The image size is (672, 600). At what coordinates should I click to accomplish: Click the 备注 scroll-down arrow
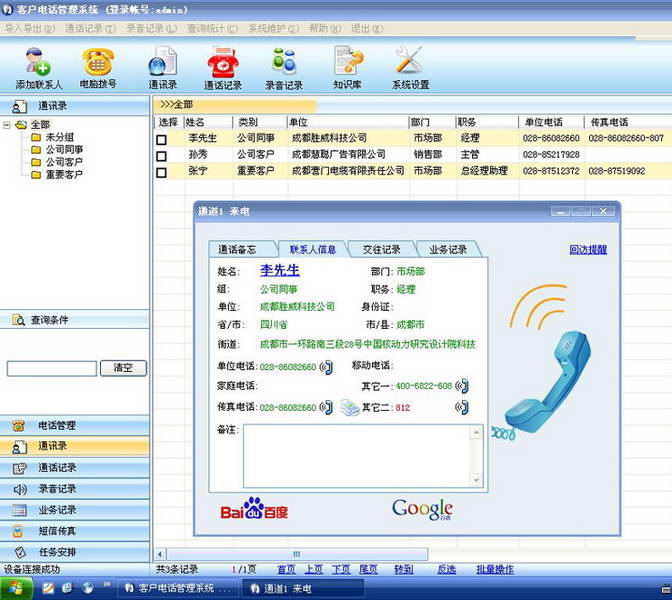point(476,480)
